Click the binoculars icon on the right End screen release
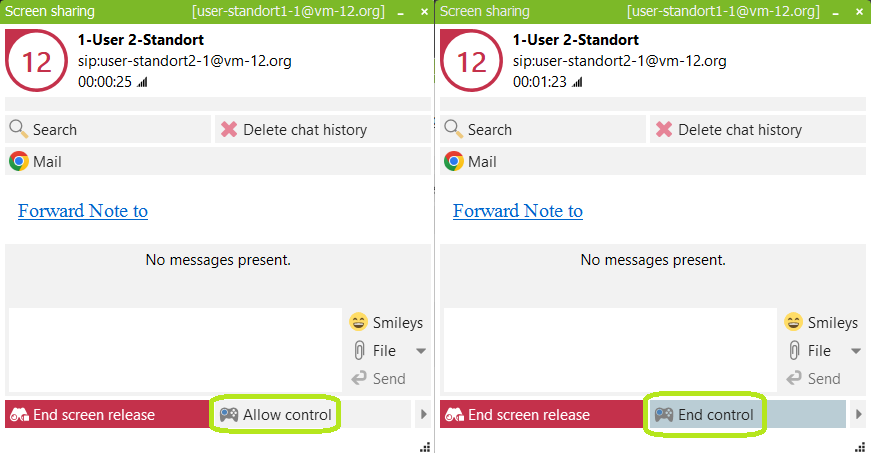 (x=454, y=415)
